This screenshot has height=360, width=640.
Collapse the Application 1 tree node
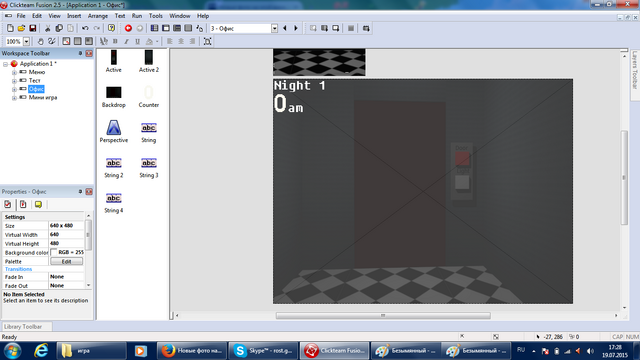5,64
